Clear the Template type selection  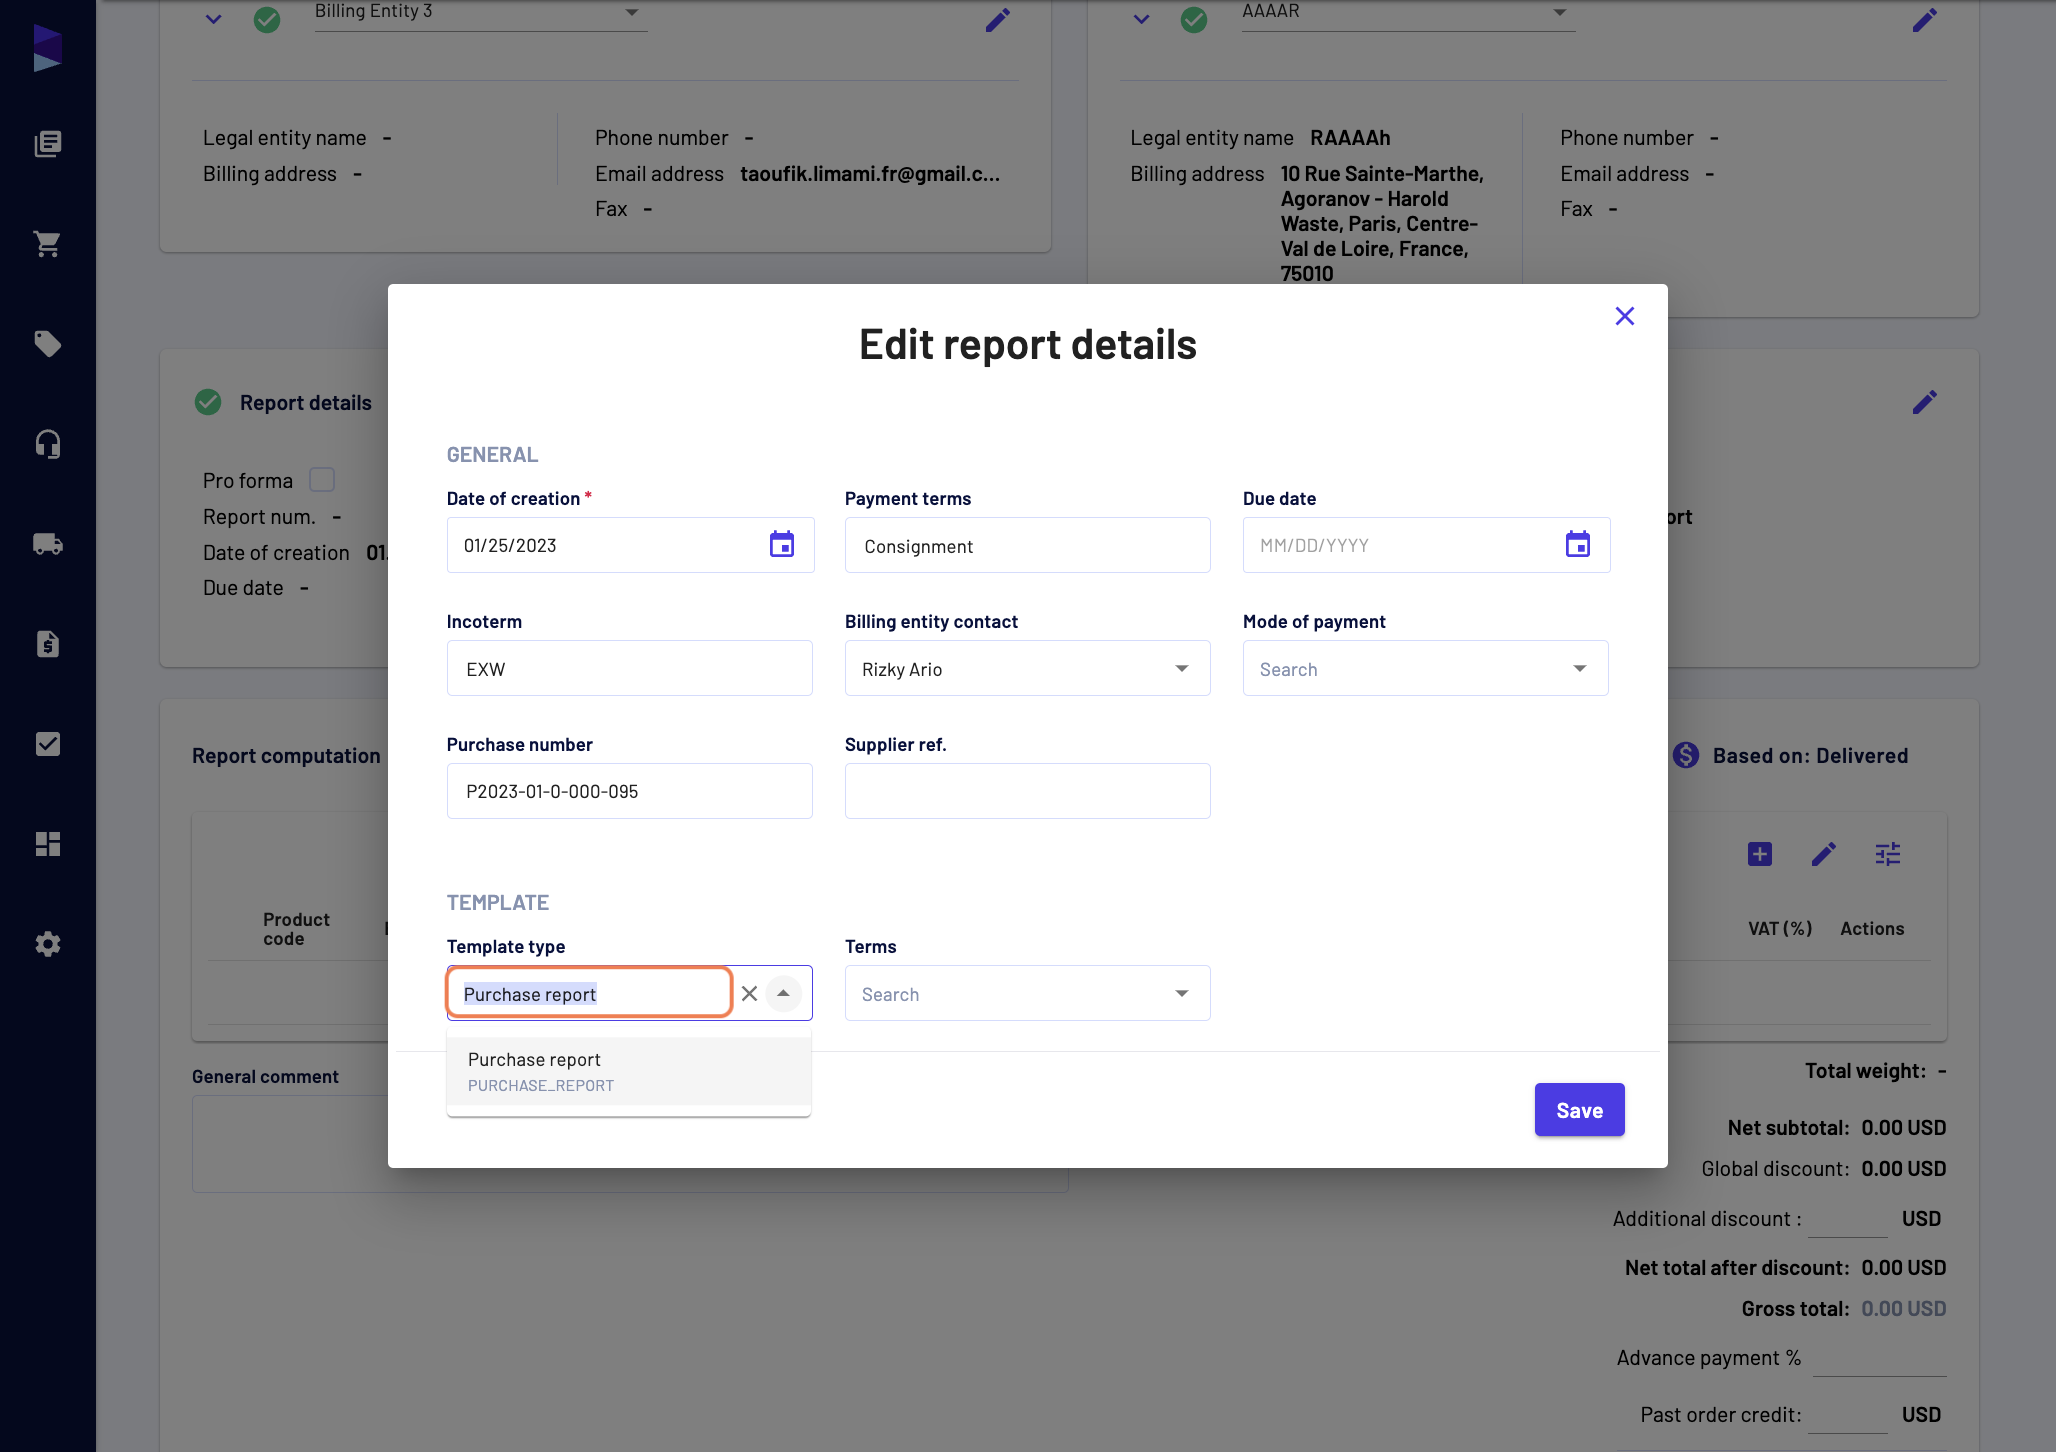(x=749, y=993)
